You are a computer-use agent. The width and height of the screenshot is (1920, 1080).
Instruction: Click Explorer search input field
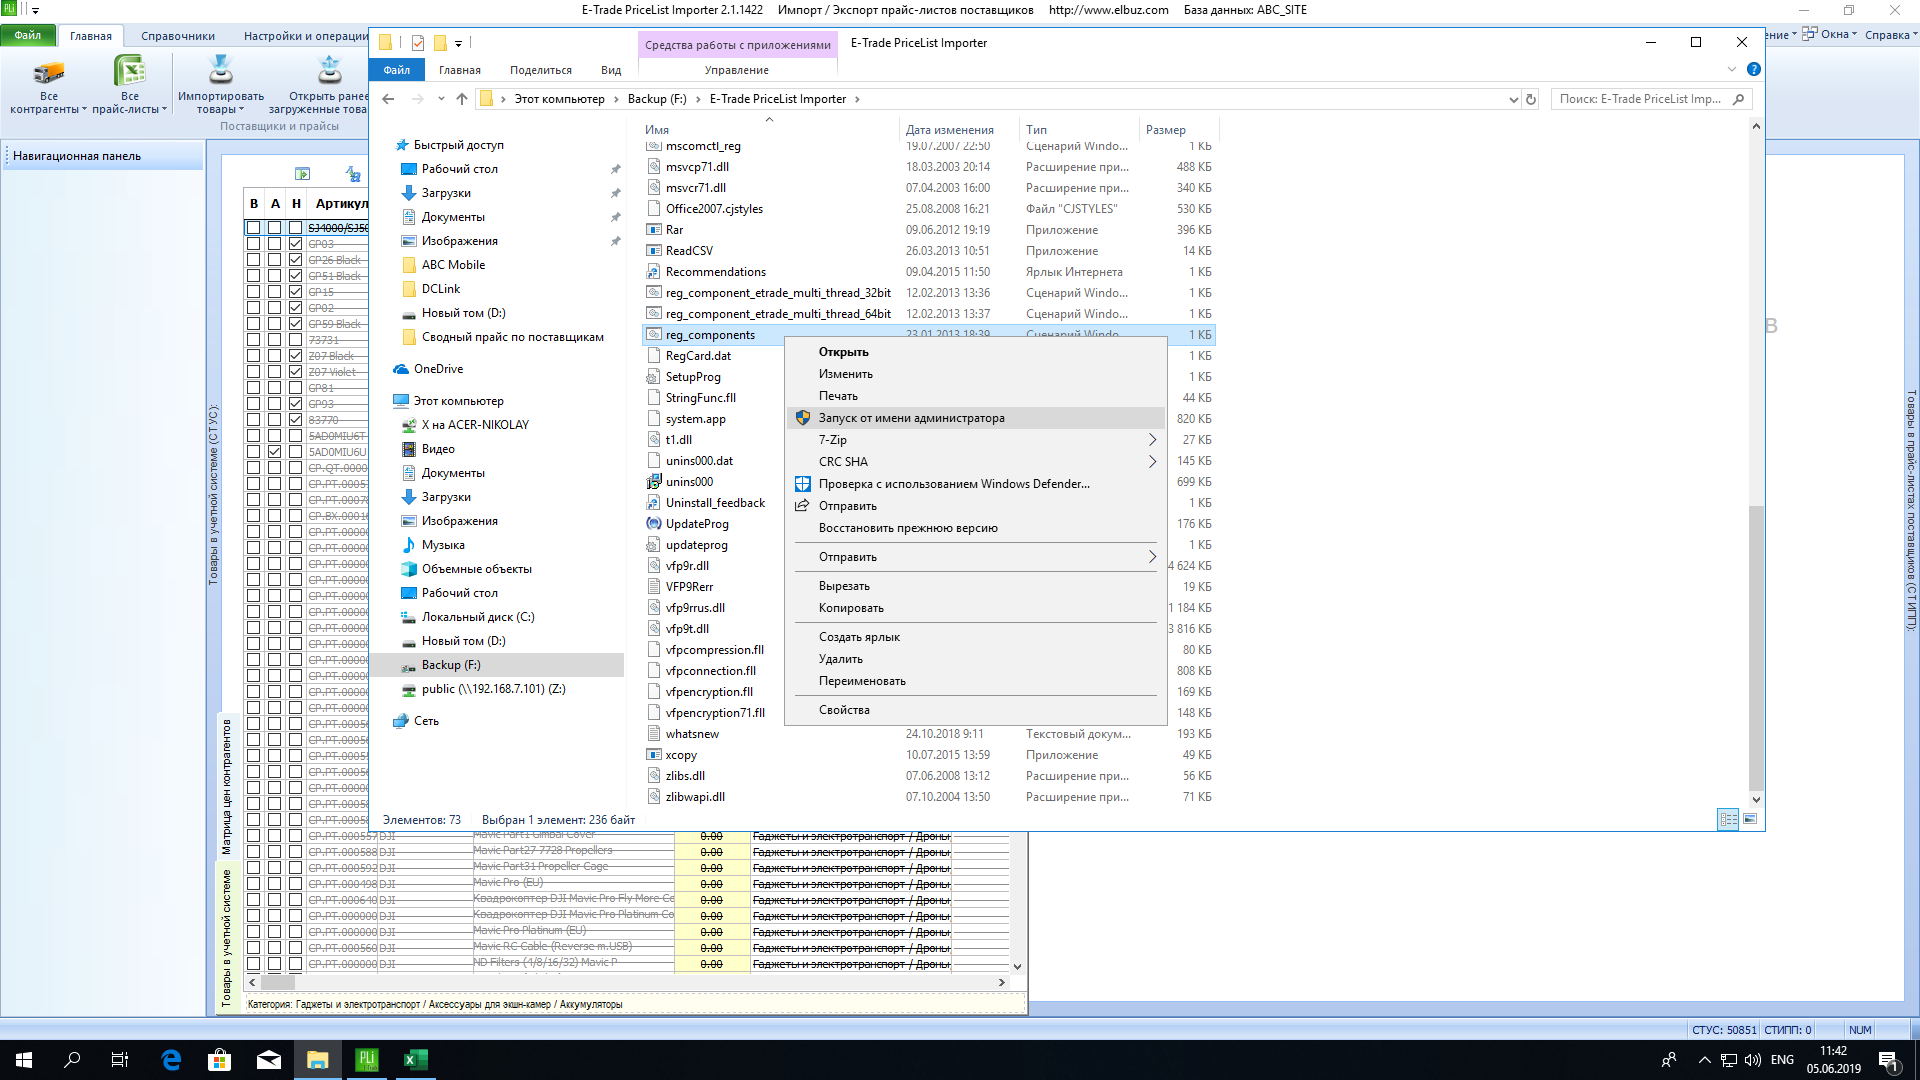[x=1640, y=99]
